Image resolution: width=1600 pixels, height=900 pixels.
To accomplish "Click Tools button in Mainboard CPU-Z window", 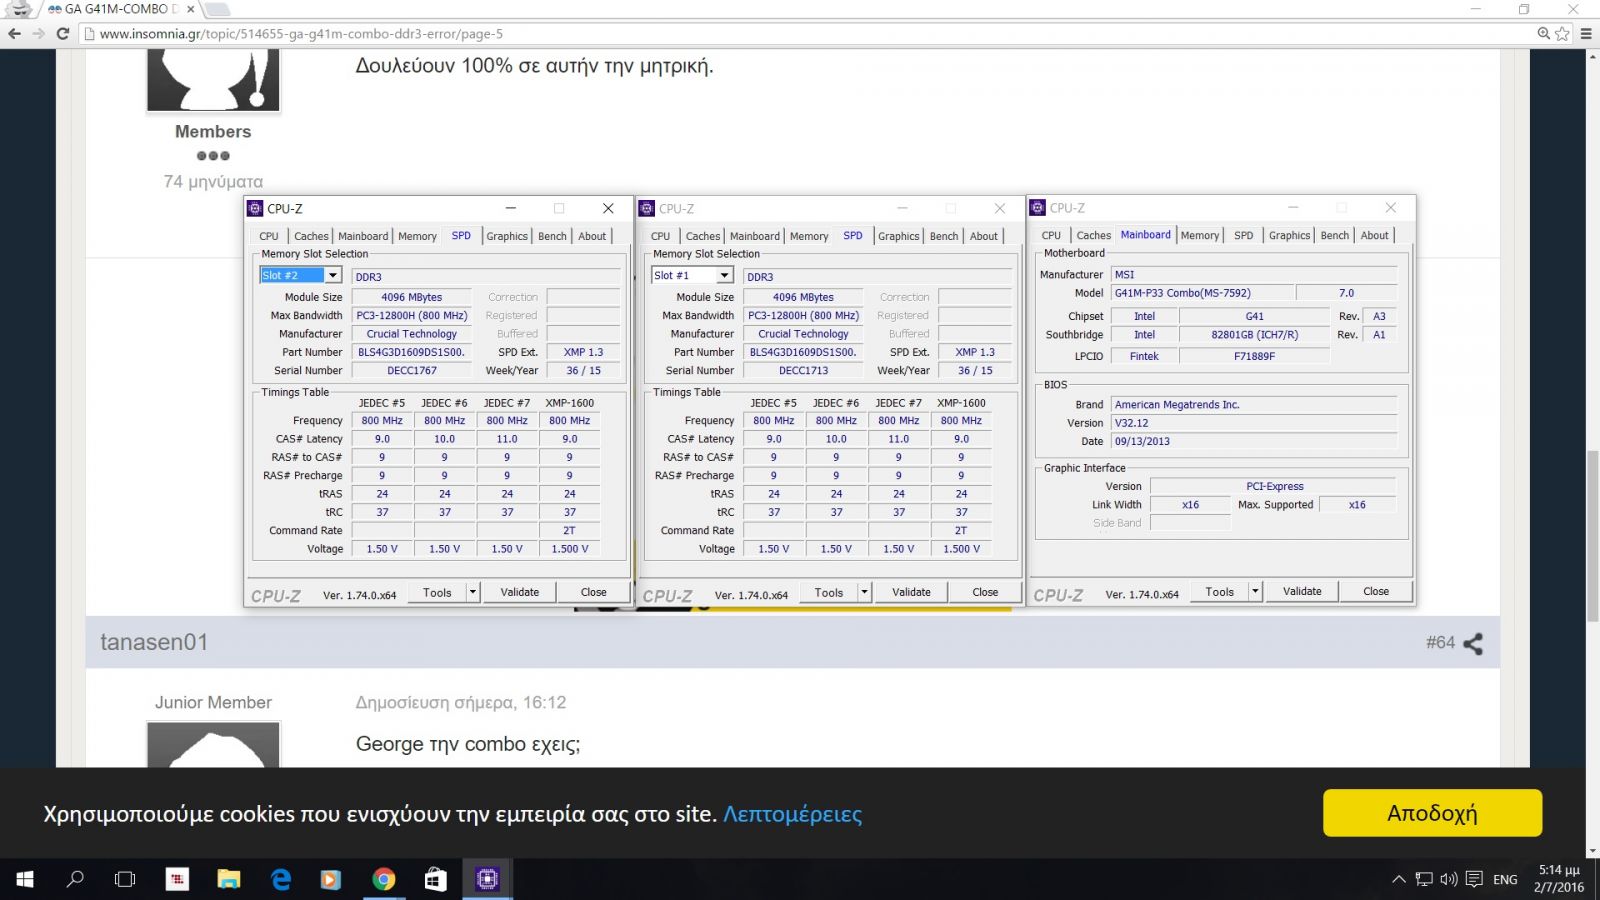I will 1220,591.
